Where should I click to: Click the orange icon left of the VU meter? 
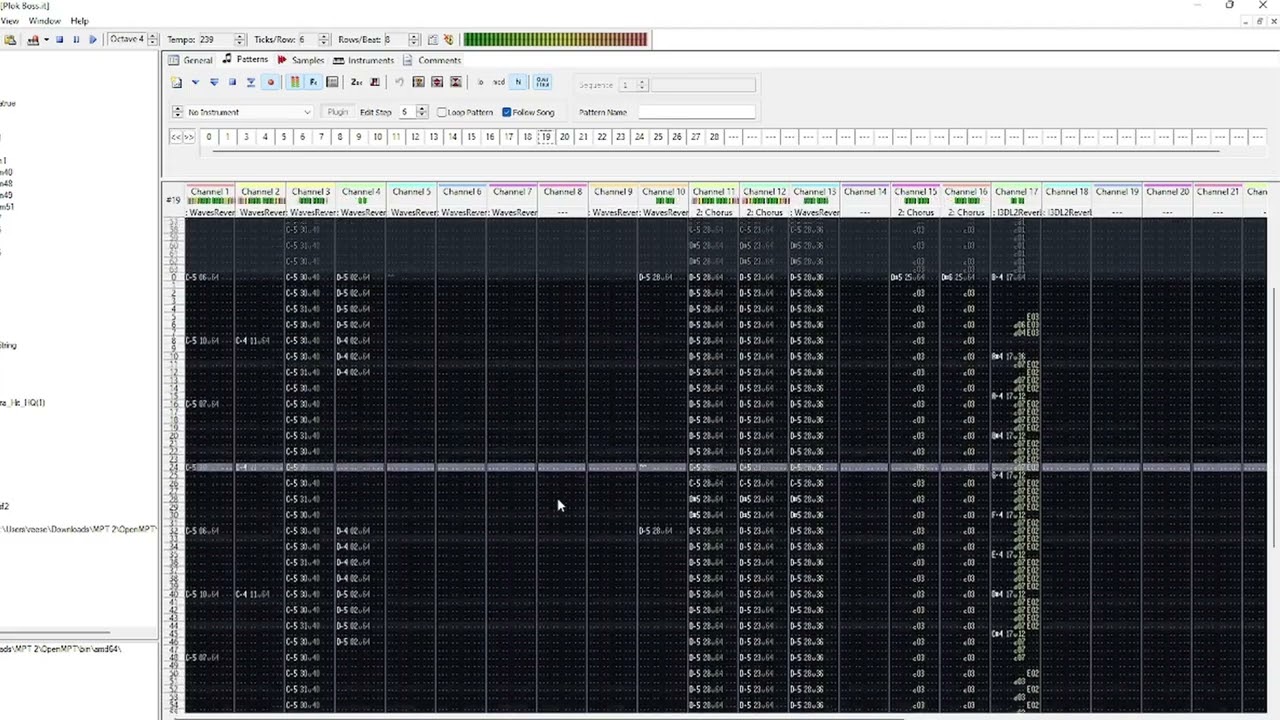pos(448,39)
